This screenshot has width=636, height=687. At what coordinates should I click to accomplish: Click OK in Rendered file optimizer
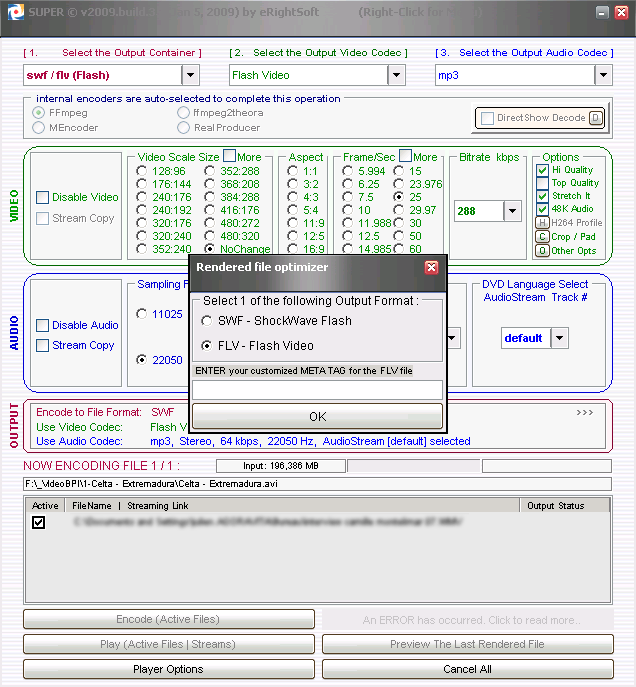click(318, 416)
